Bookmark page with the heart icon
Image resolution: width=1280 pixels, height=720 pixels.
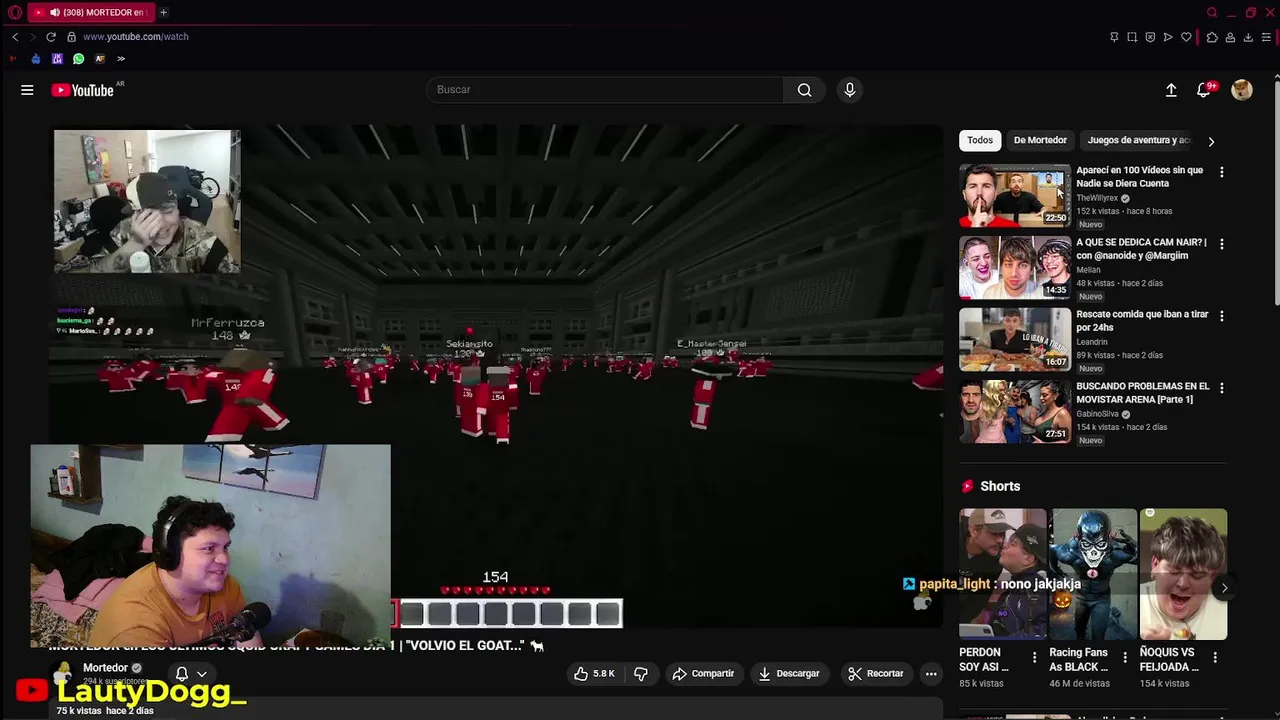pos(1186,37)
